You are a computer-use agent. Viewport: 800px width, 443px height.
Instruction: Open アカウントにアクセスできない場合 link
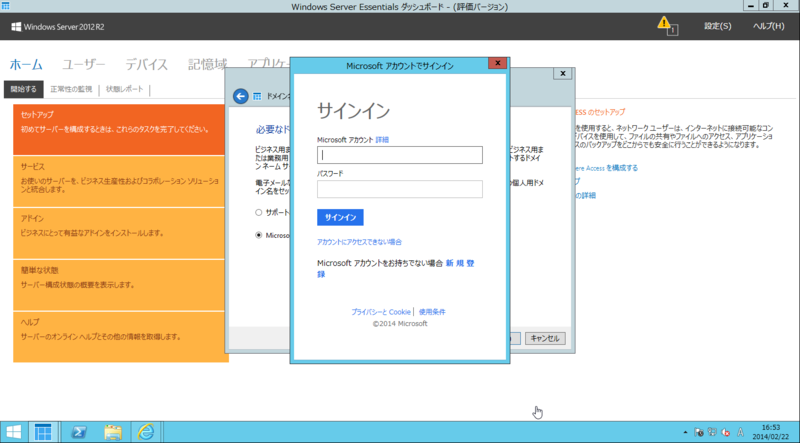point(359,242)
